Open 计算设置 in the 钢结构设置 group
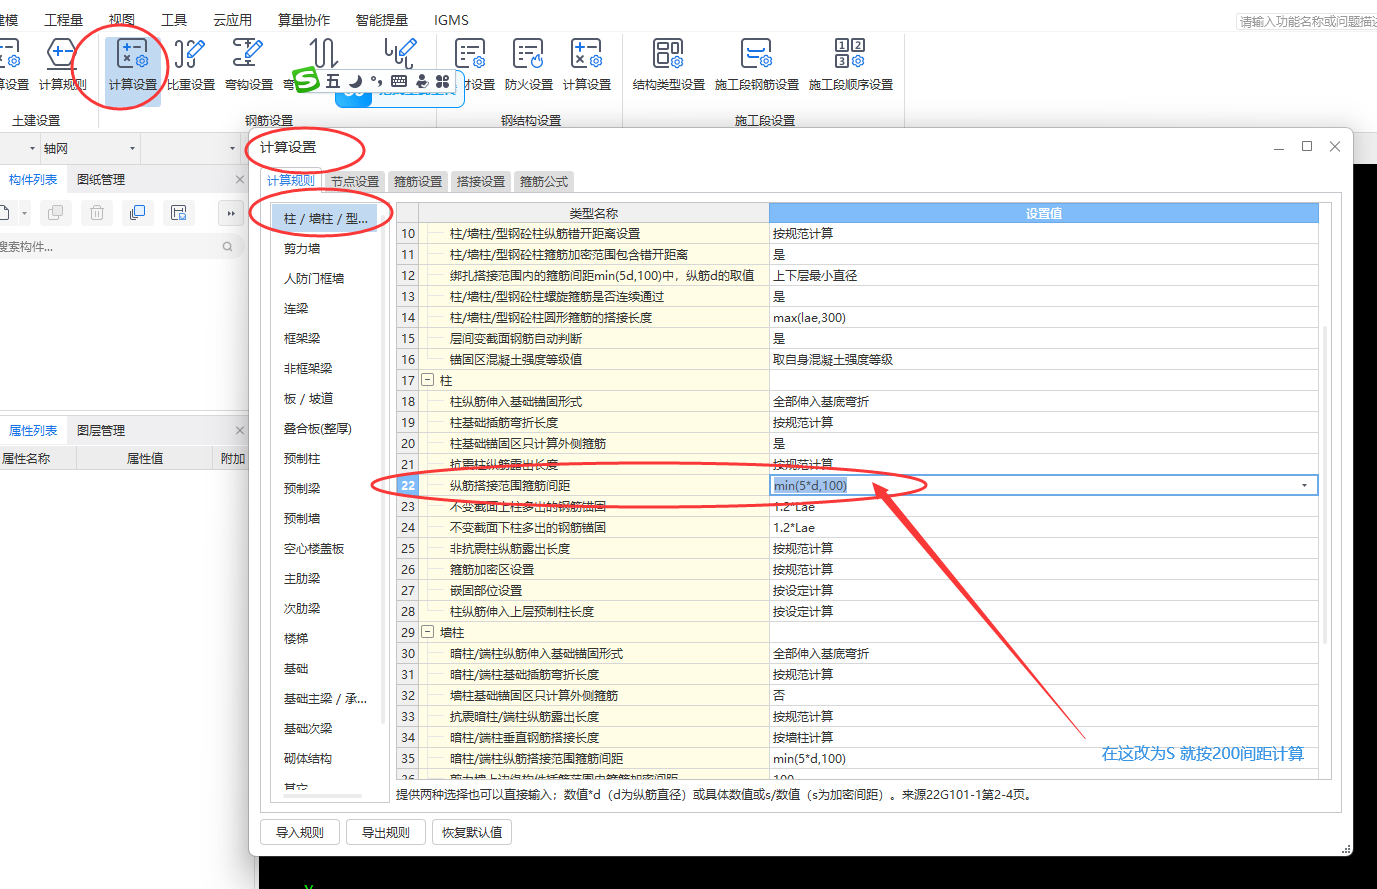Image resolution: width=1377 pixels, height=889 pixels. click(x=586, y=65)
